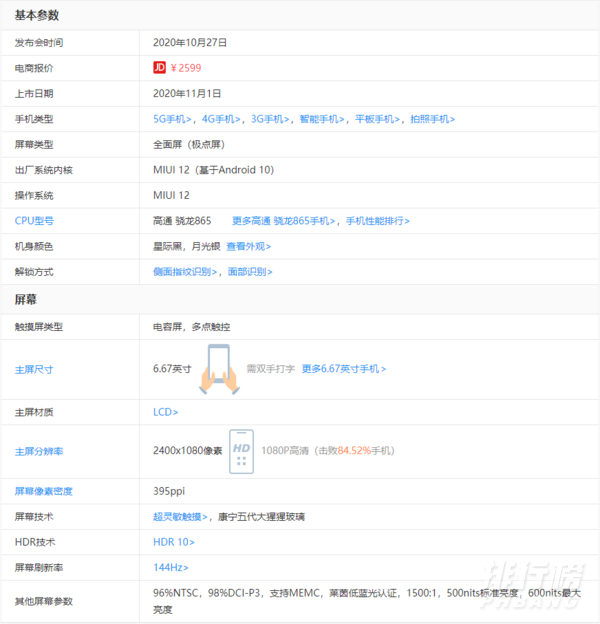Click the 手机类型 row label

34,119
